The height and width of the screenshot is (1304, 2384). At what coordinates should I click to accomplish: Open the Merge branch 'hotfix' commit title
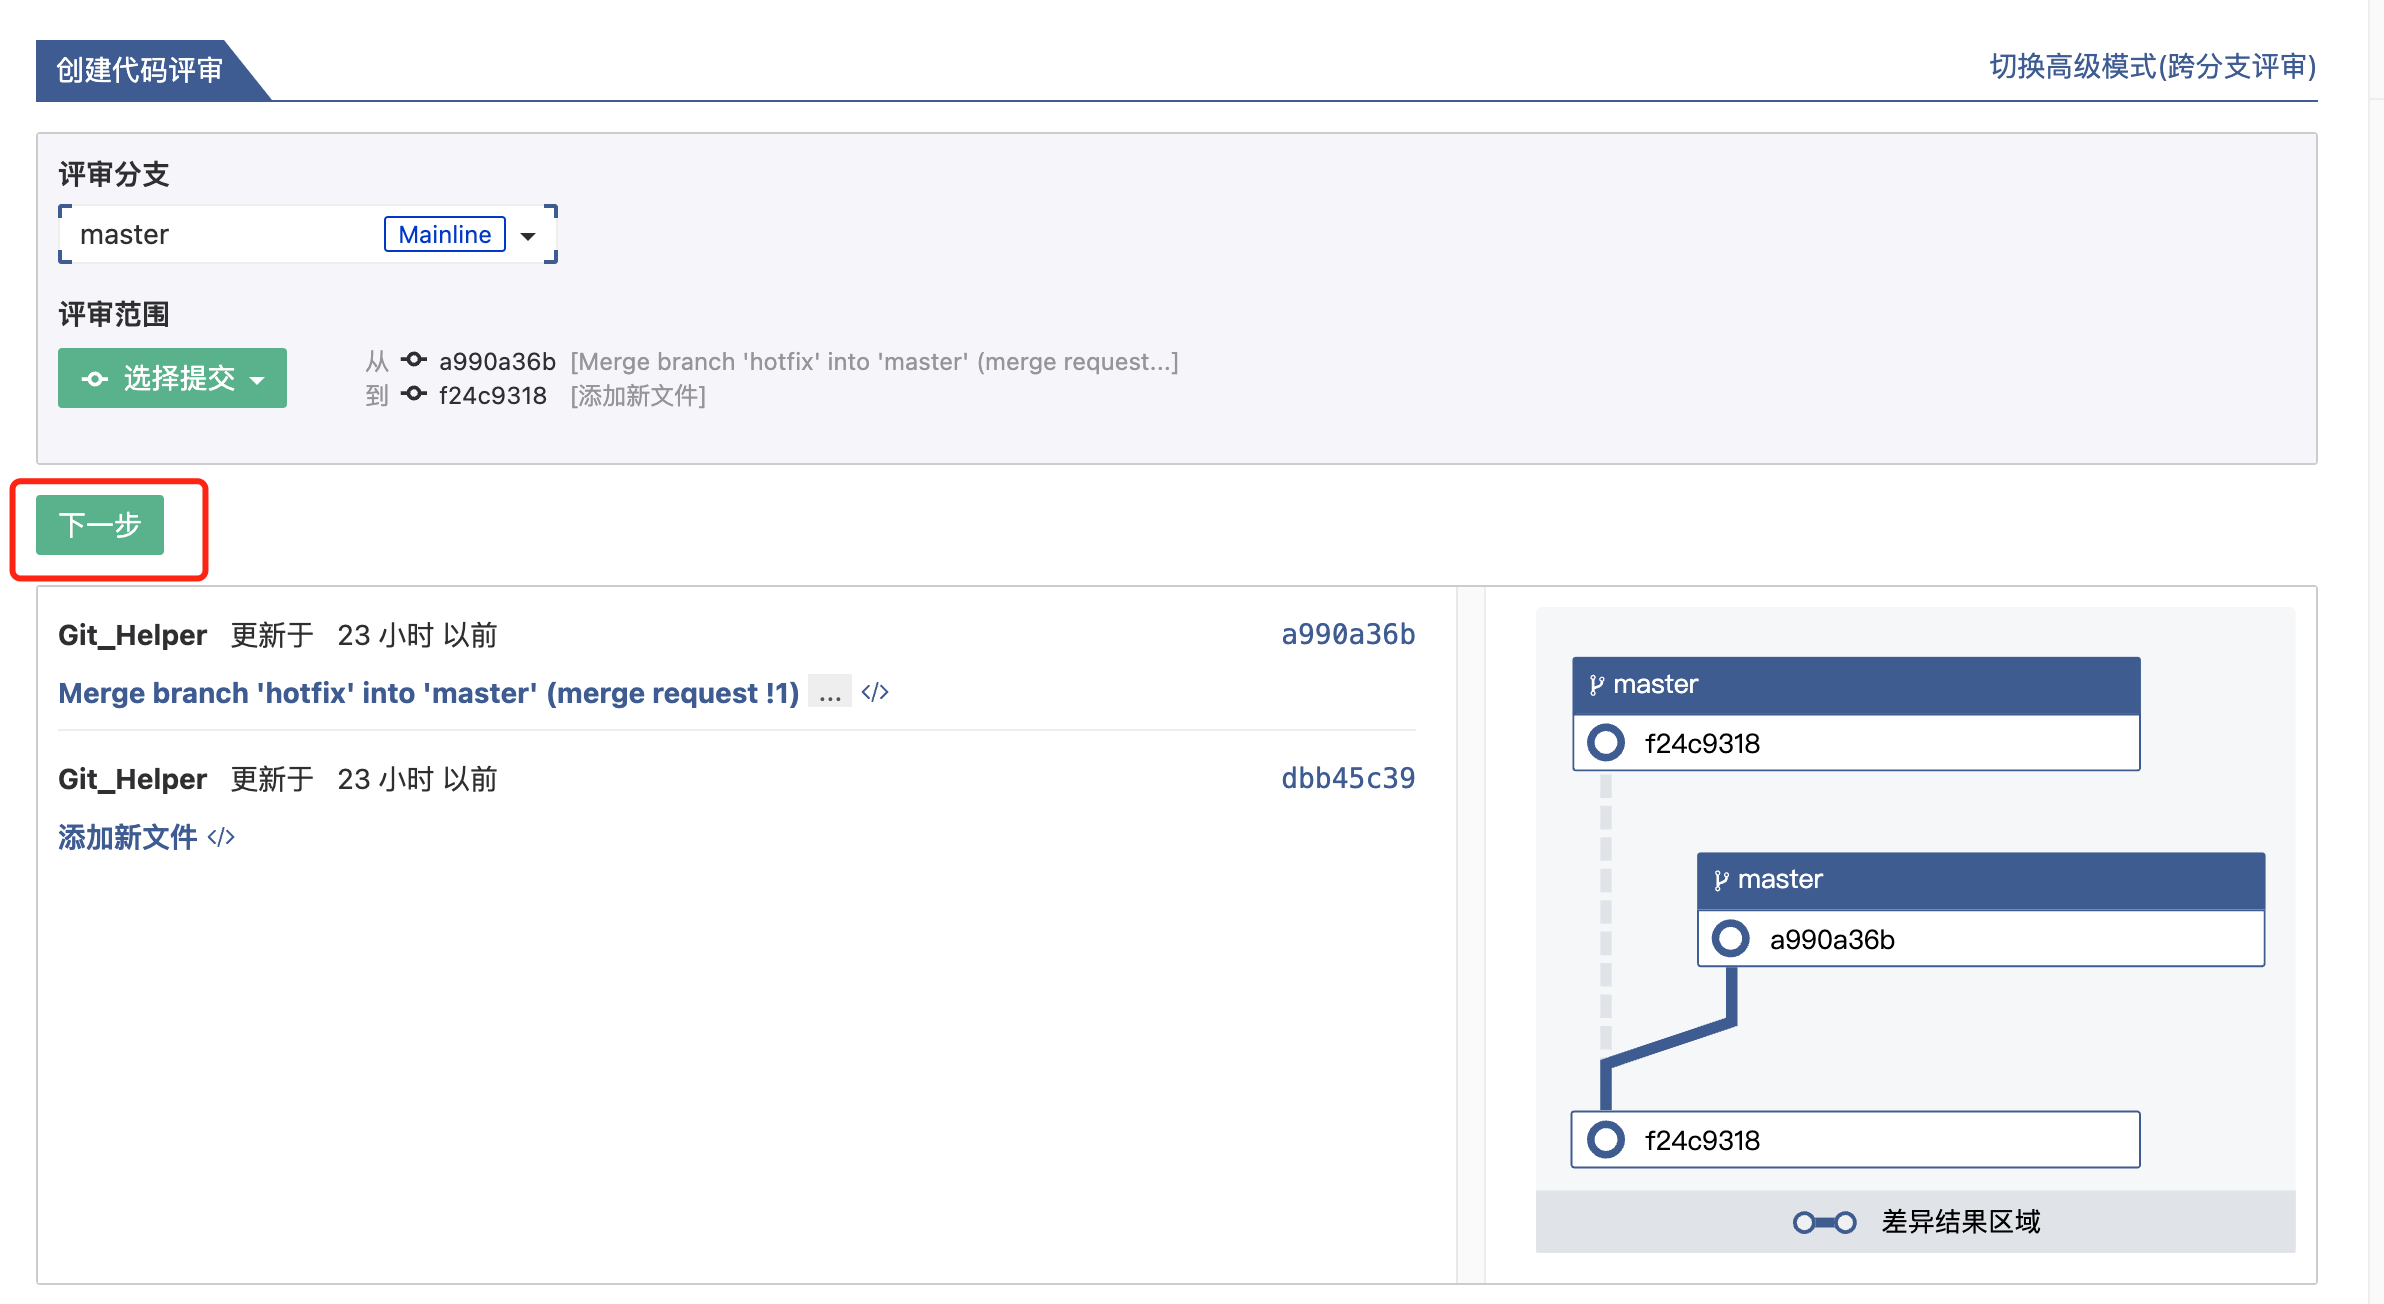coord(428,693)
